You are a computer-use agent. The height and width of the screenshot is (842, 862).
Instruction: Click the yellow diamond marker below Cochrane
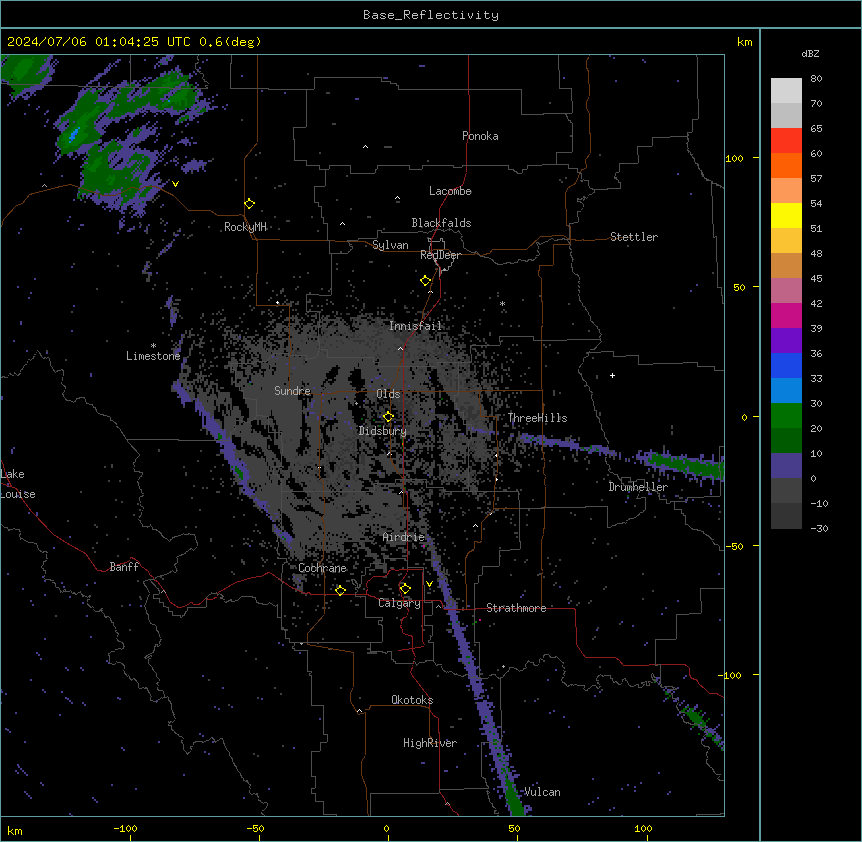tap(340, 590)
